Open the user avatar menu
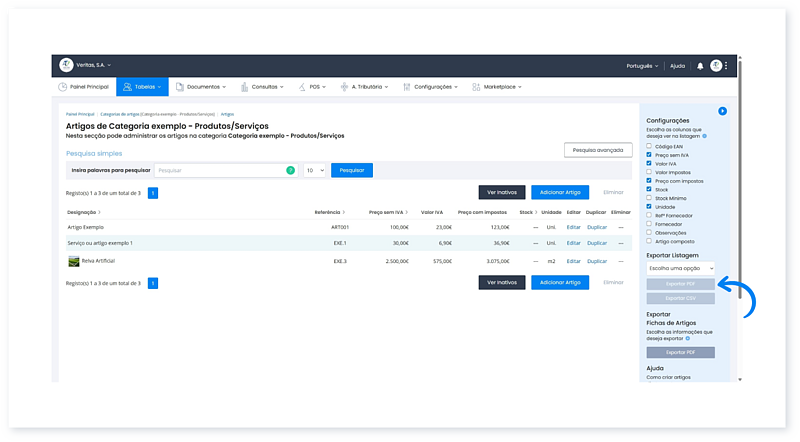This screenshot has height=442, width=800. (x=716, y=66)
